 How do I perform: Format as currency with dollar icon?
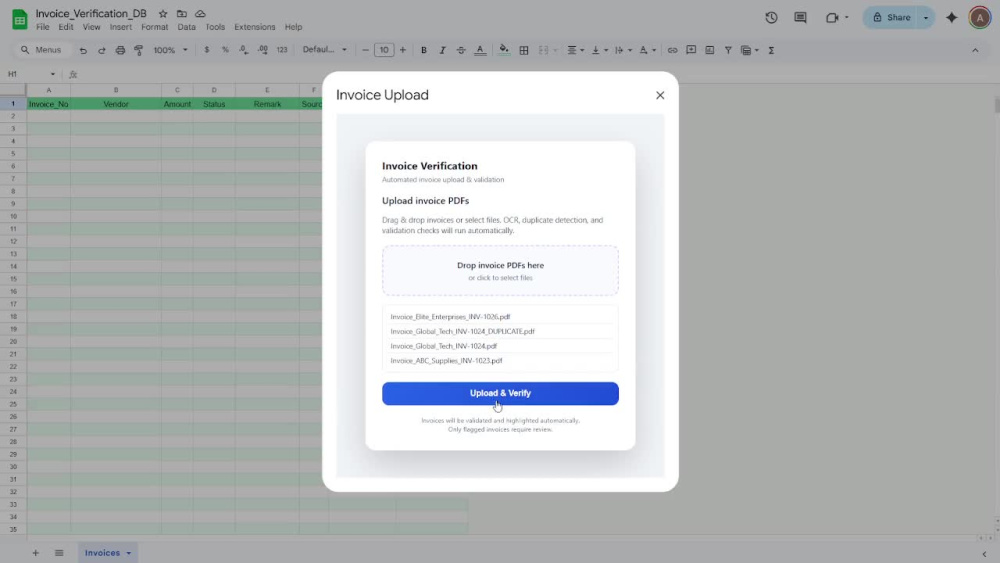click(207, 50)
